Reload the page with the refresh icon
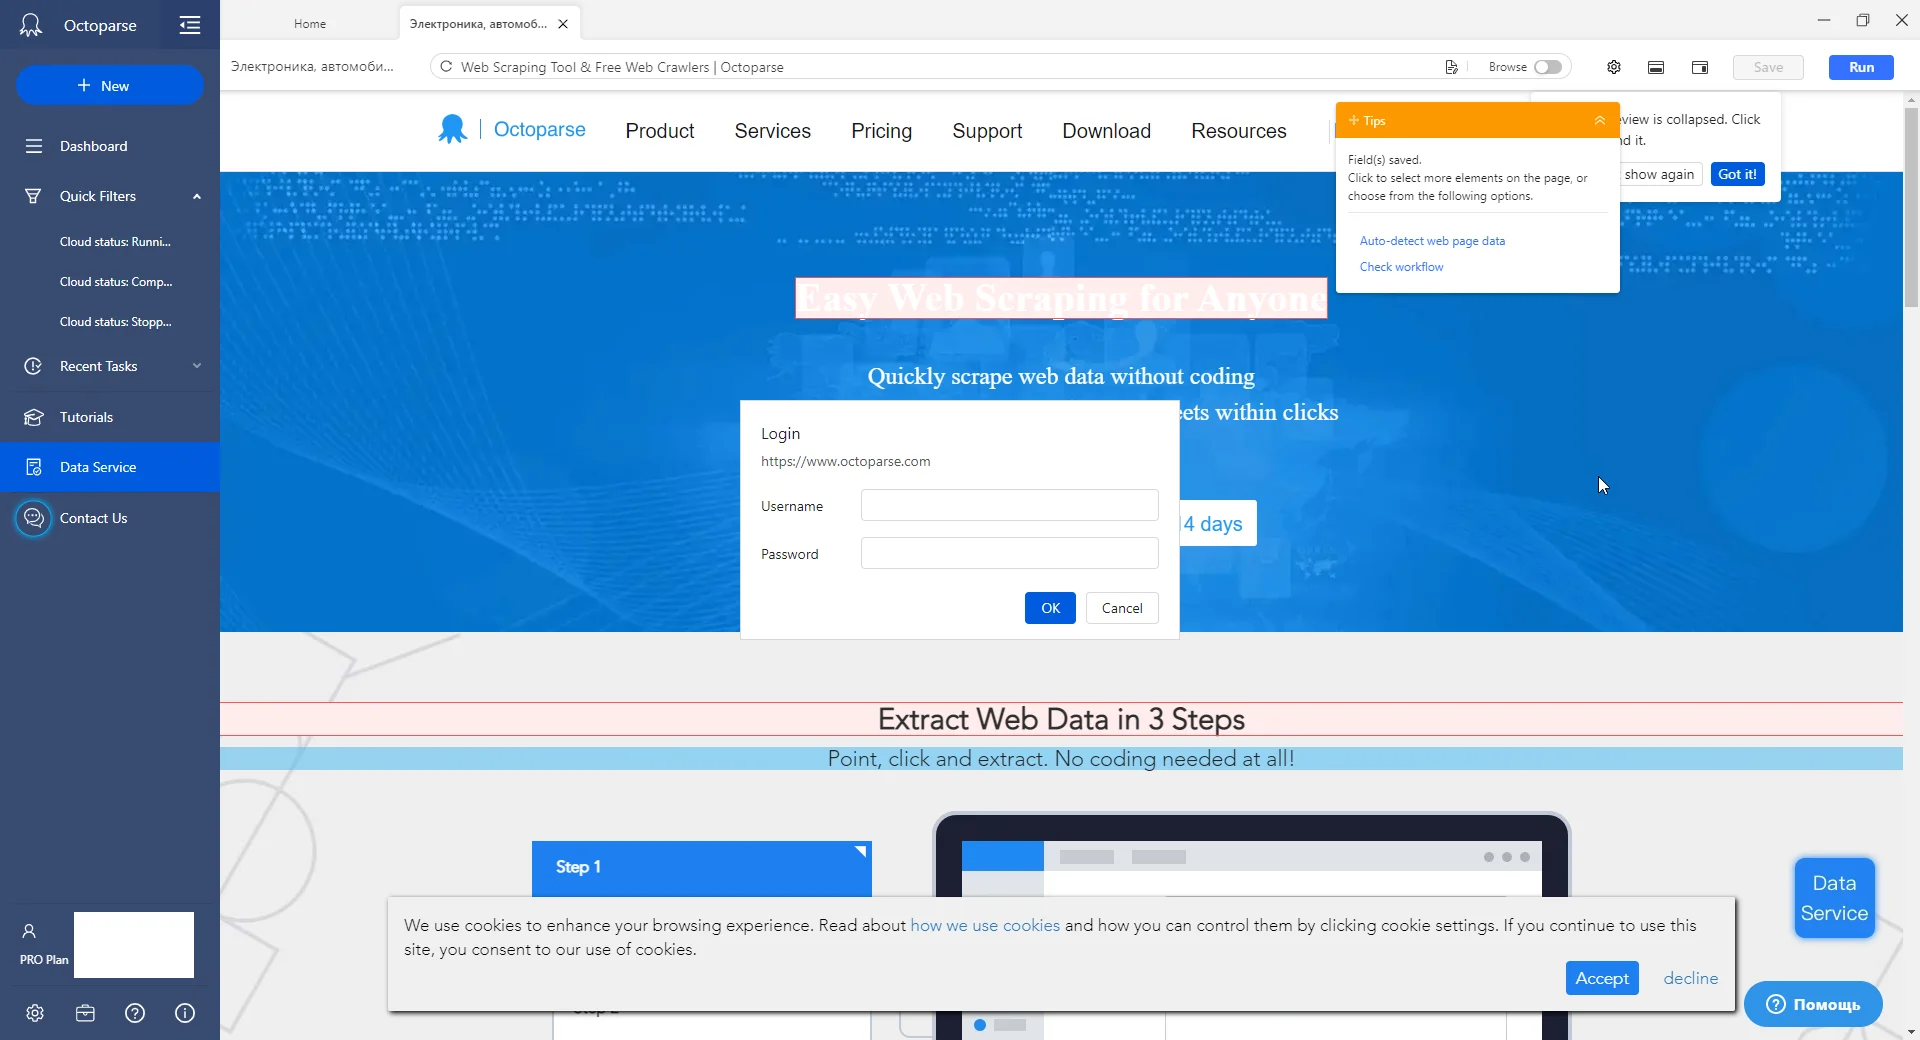 (446, 67)
